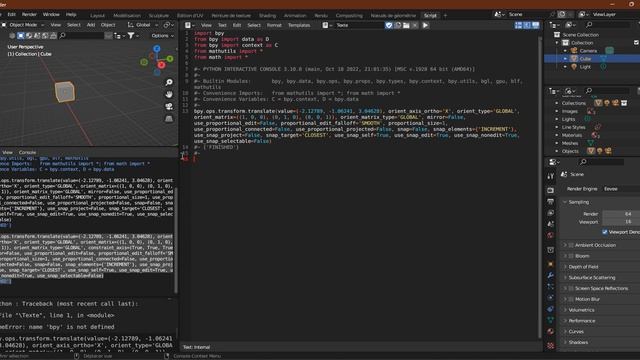Switch the viewport between perspective and orthographic
The height and width of the screenshot is (360, 640).
169,119
